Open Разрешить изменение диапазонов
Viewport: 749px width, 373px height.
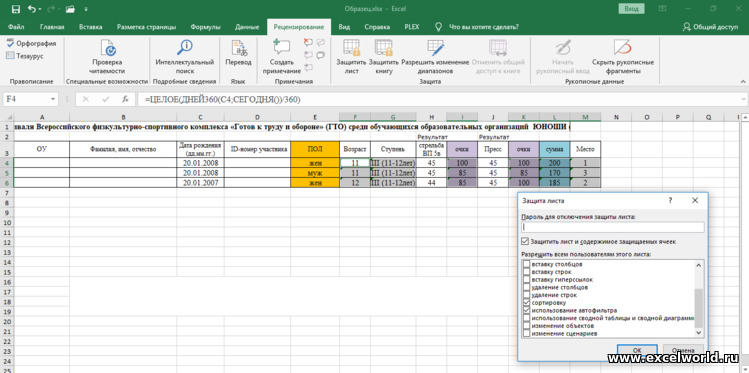click(435, 57)
